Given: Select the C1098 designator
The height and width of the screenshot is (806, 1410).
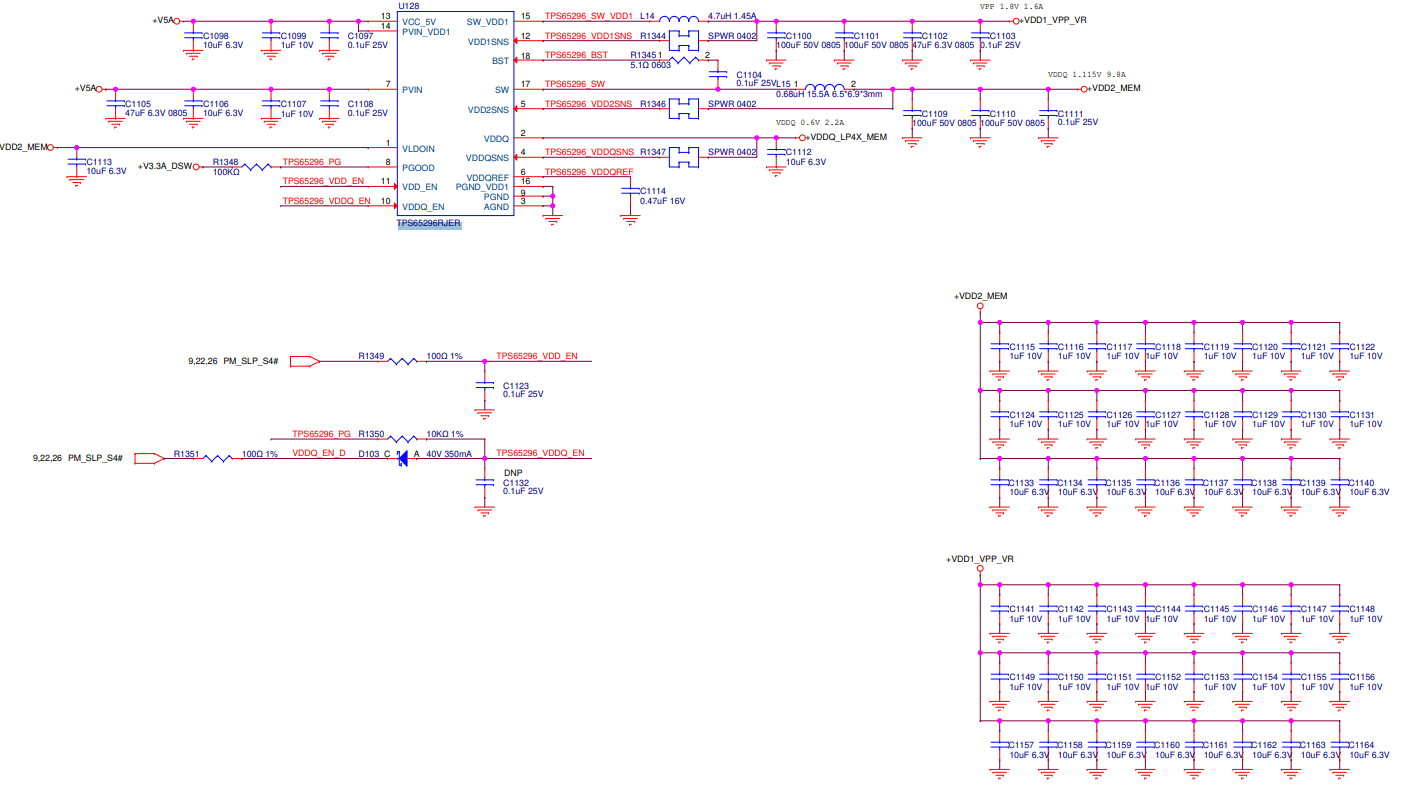Looking at the screenshot, I should click(216, 36).
